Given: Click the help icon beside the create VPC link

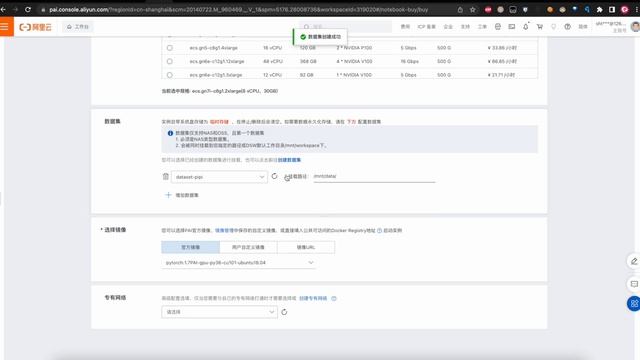Looking at the screenshot, I should [334, 298].
